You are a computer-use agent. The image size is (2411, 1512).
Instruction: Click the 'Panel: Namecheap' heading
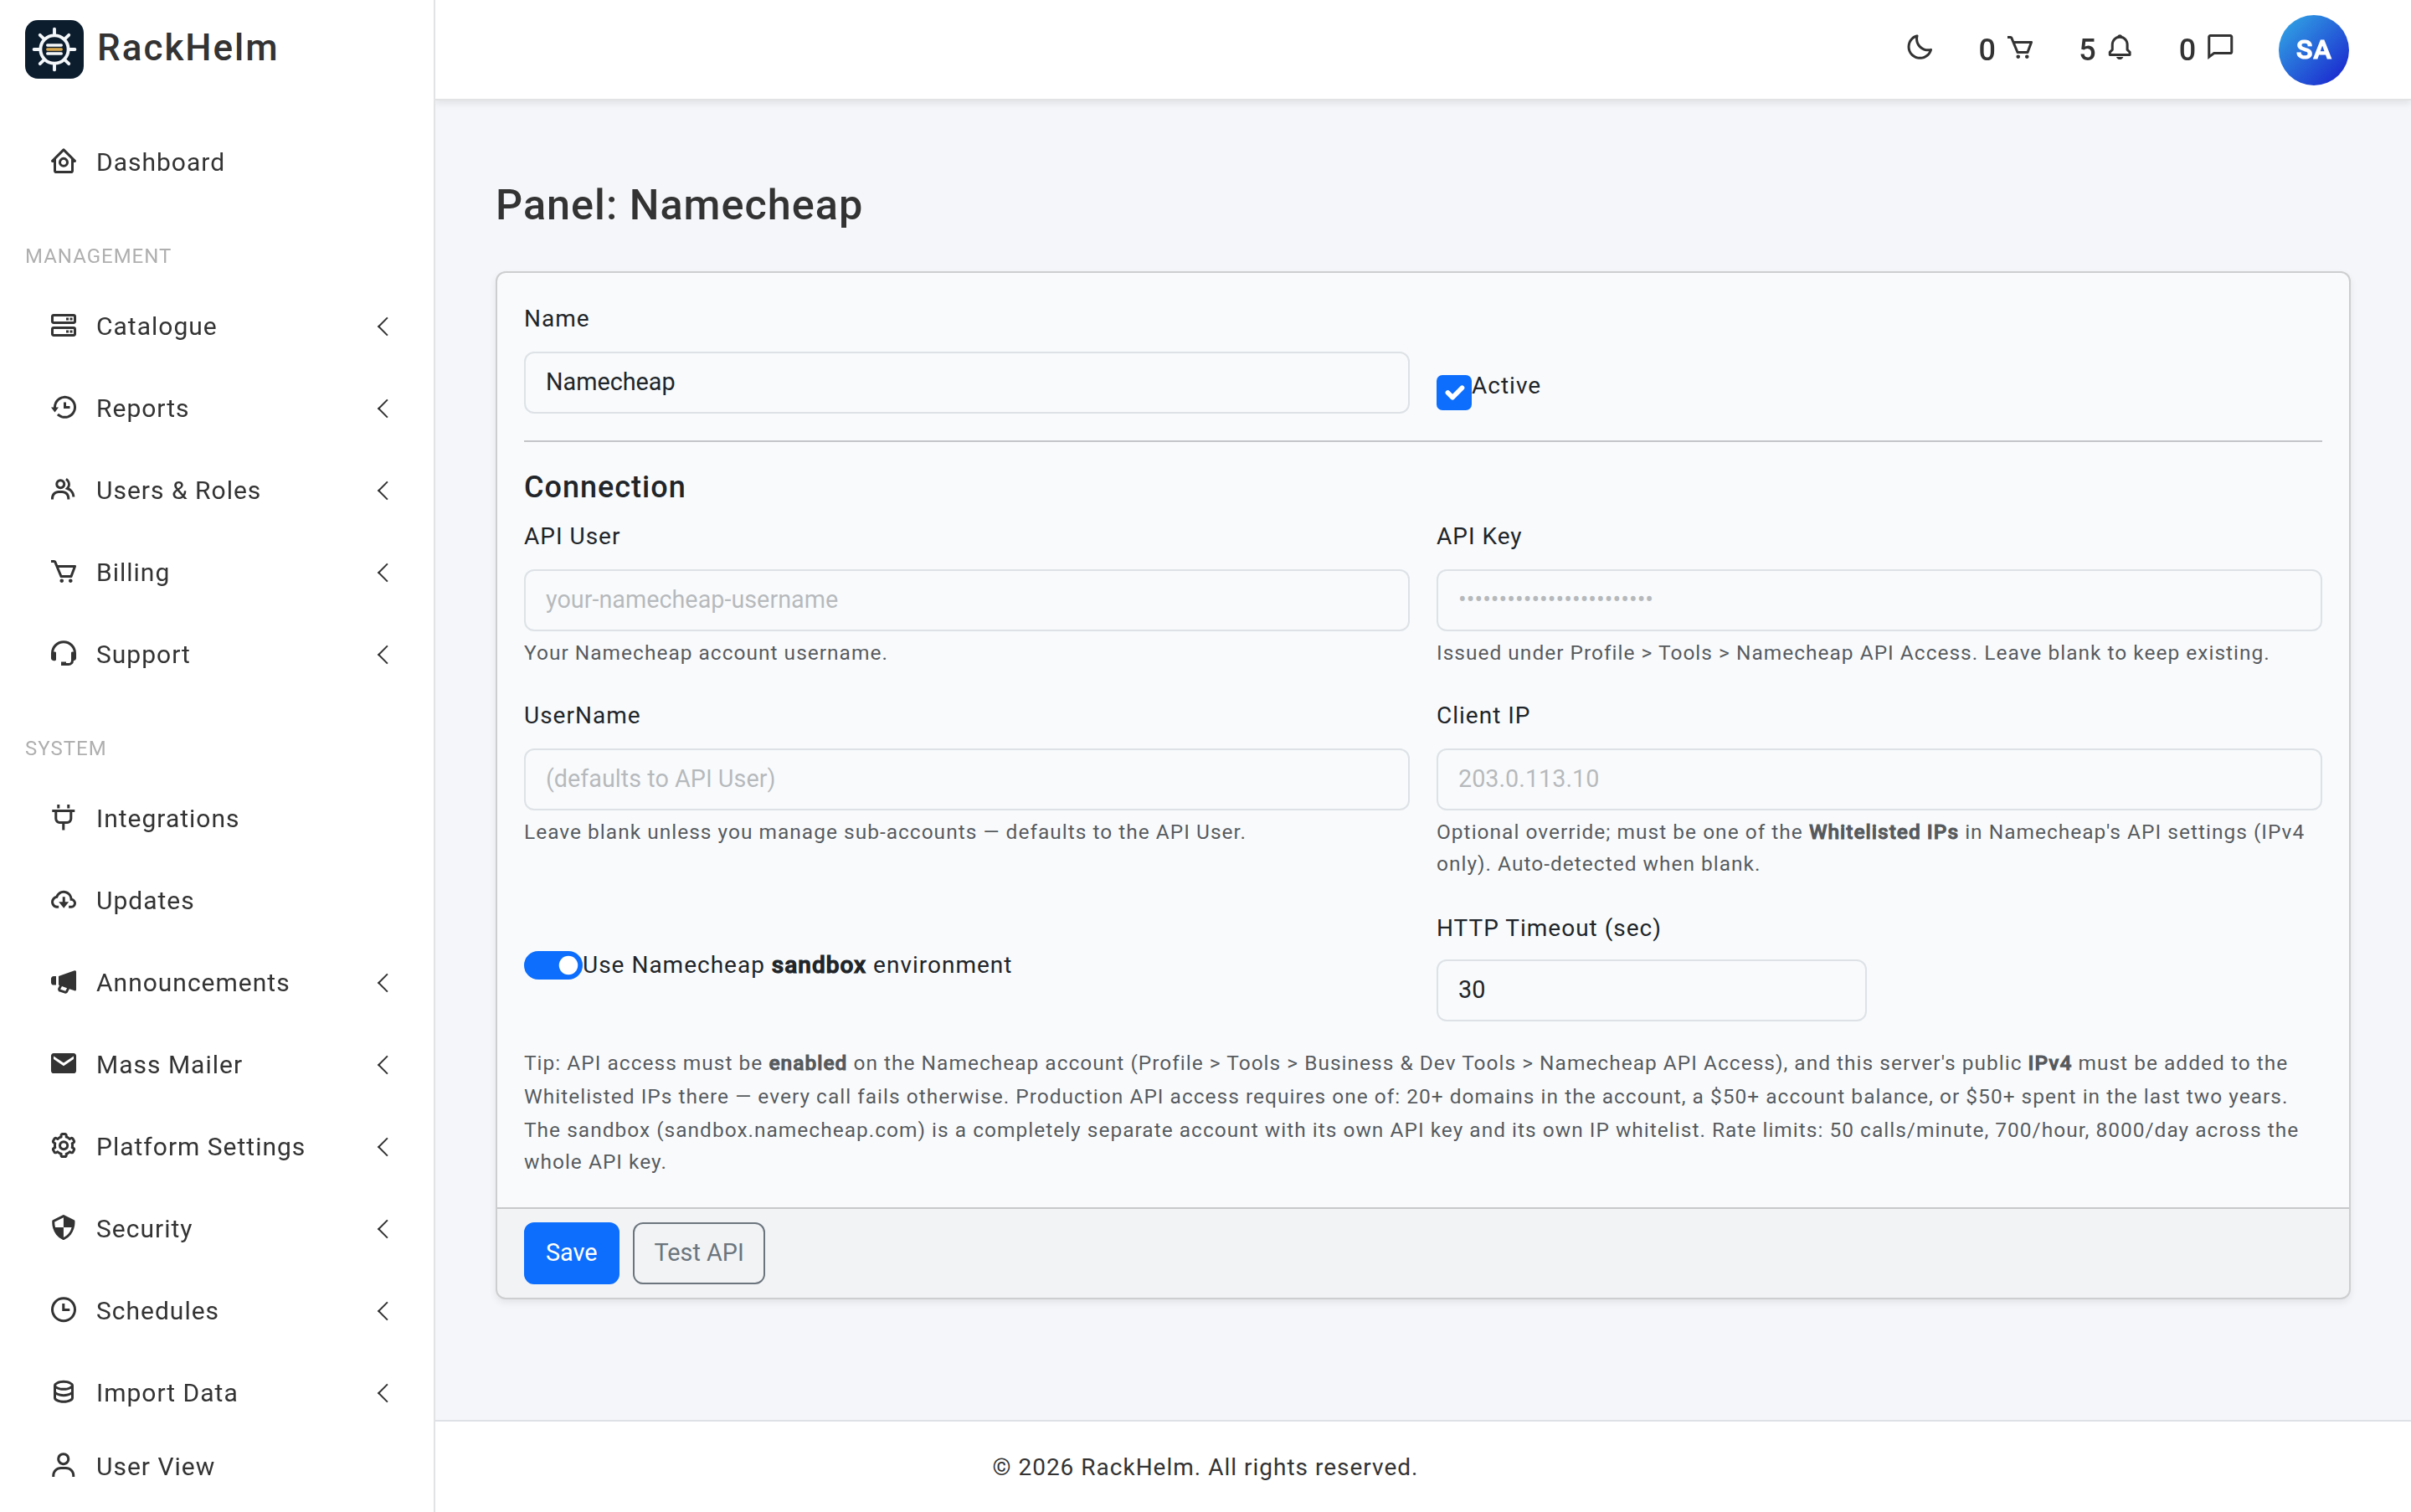pos(678,205)
